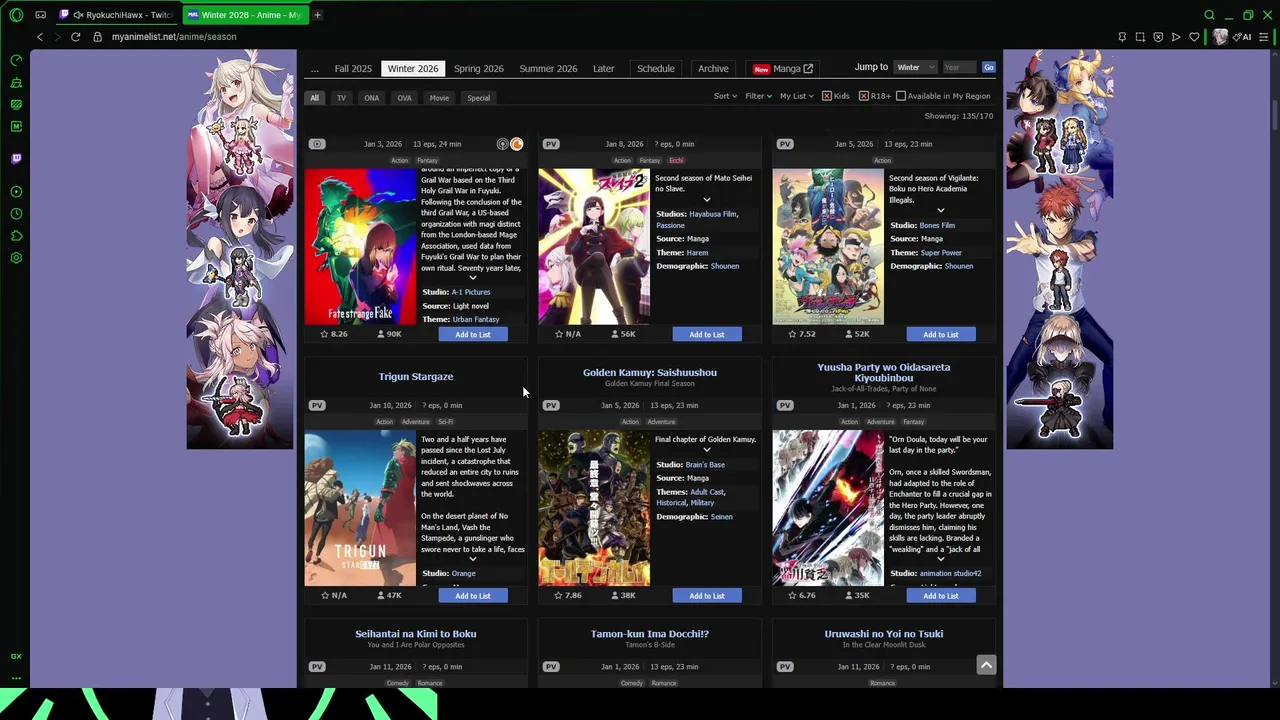Open the Jump to season Winter dropdown
This screenshot has height=720, width=1280.
tap(915, 67)
